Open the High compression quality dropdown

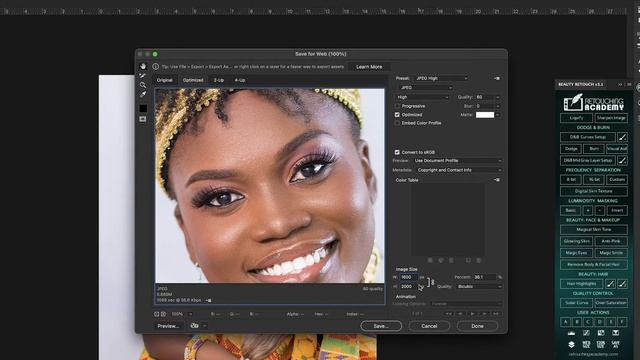pos(422,97)
